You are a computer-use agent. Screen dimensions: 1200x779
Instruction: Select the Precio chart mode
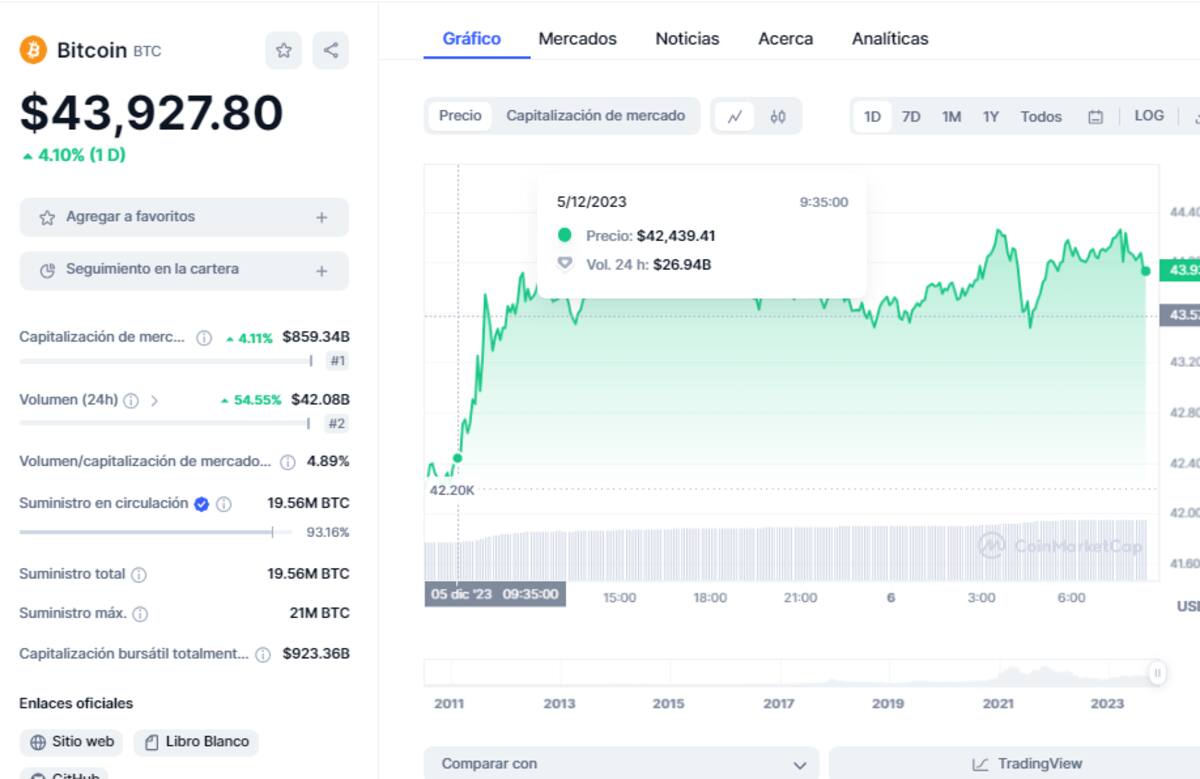tap(460, 116)
